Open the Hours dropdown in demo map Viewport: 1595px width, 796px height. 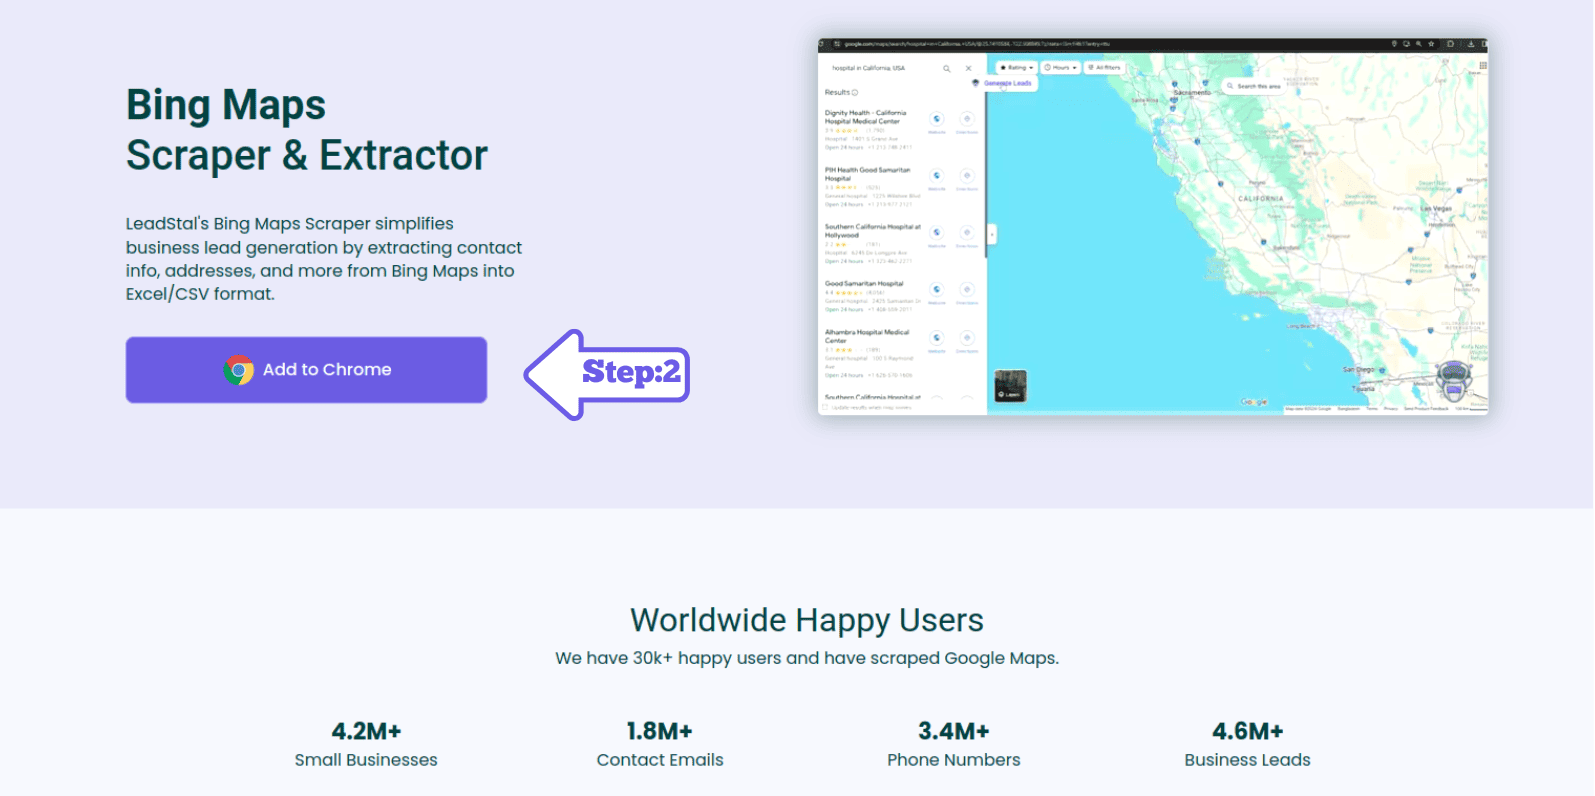(x=1061, y=68)
